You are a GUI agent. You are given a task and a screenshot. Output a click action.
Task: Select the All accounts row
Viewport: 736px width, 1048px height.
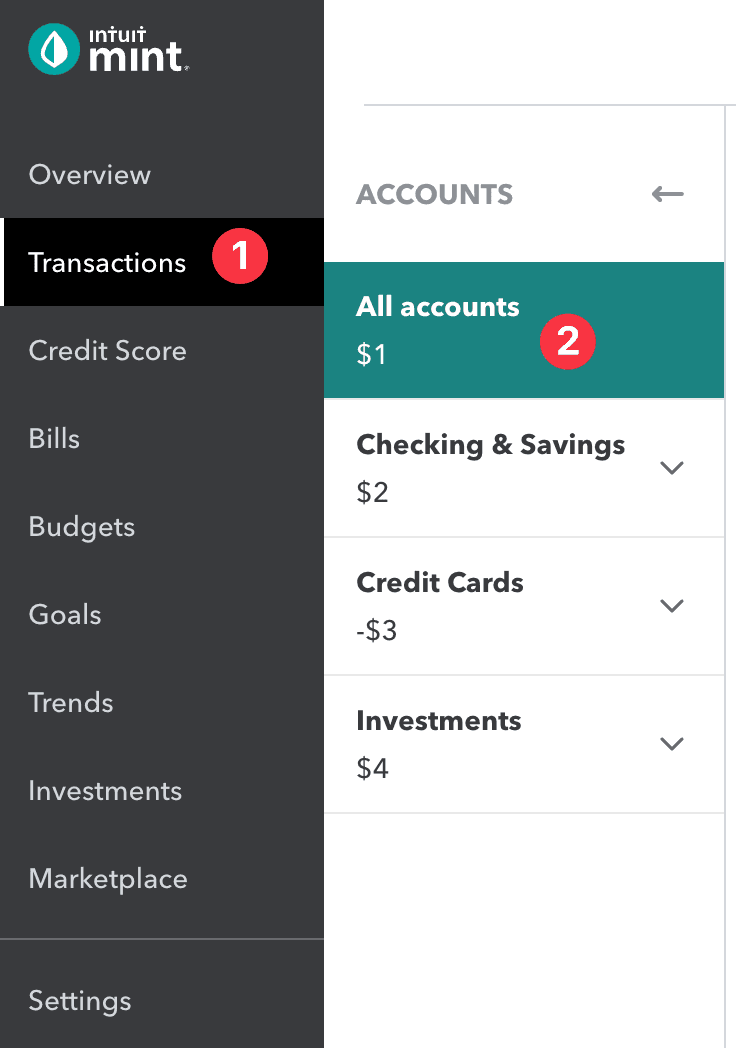(x=438, y=307)
